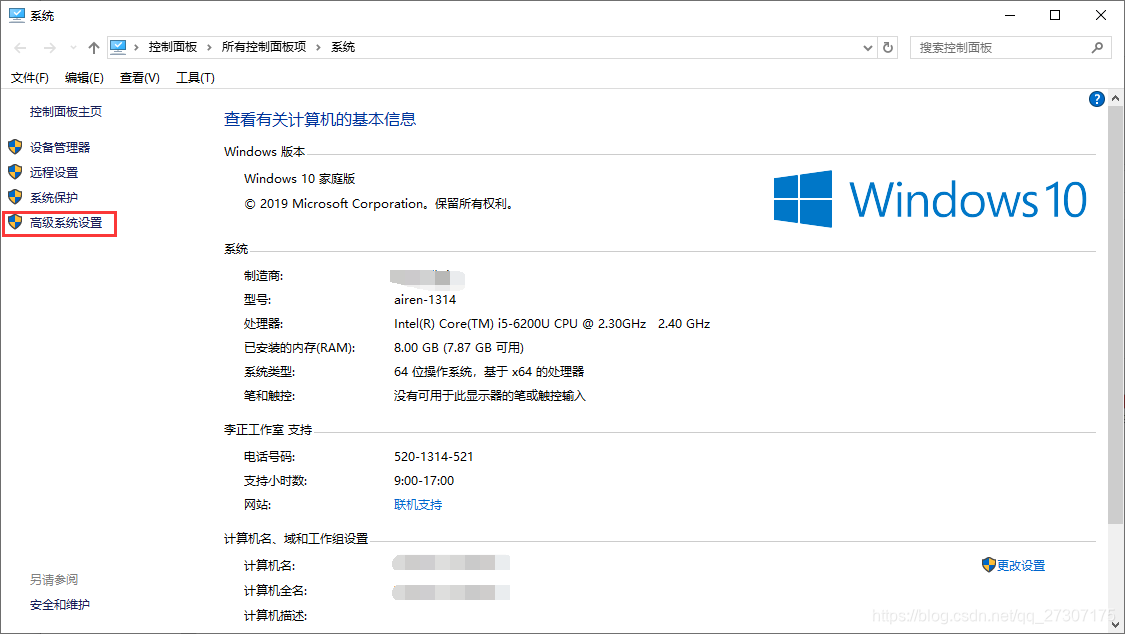Close the 系统 window
Viewport: 1125px width, 634px height.
pos(1101,15)
